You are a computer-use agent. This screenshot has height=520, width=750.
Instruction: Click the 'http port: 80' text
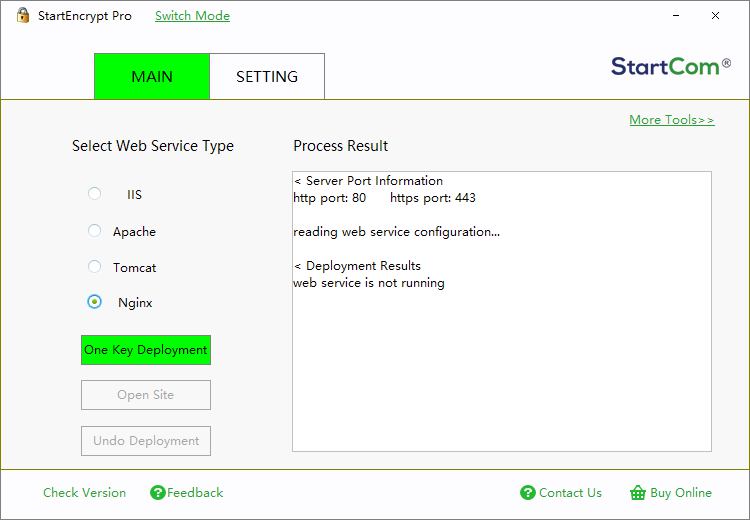330,198
